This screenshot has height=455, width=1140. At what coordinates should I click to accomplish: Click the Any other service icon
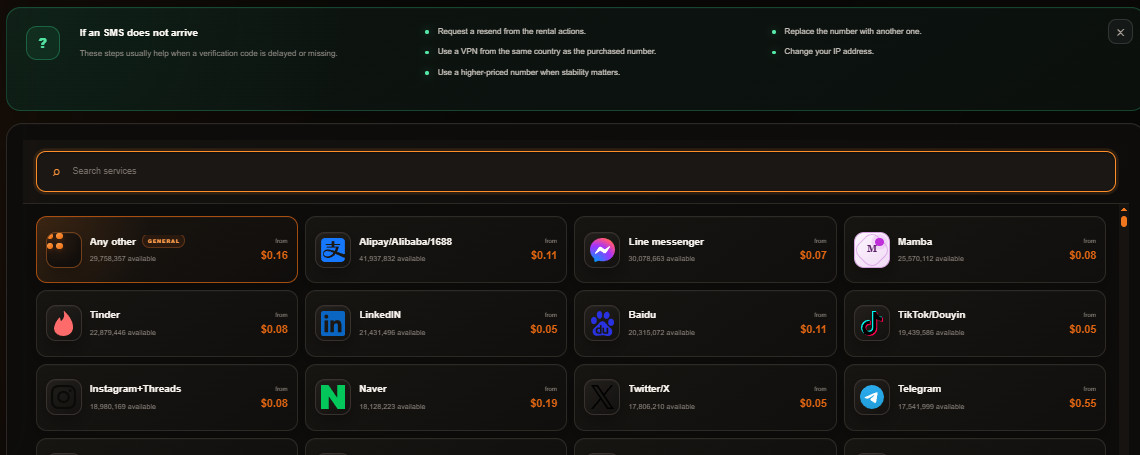[64, 249]
